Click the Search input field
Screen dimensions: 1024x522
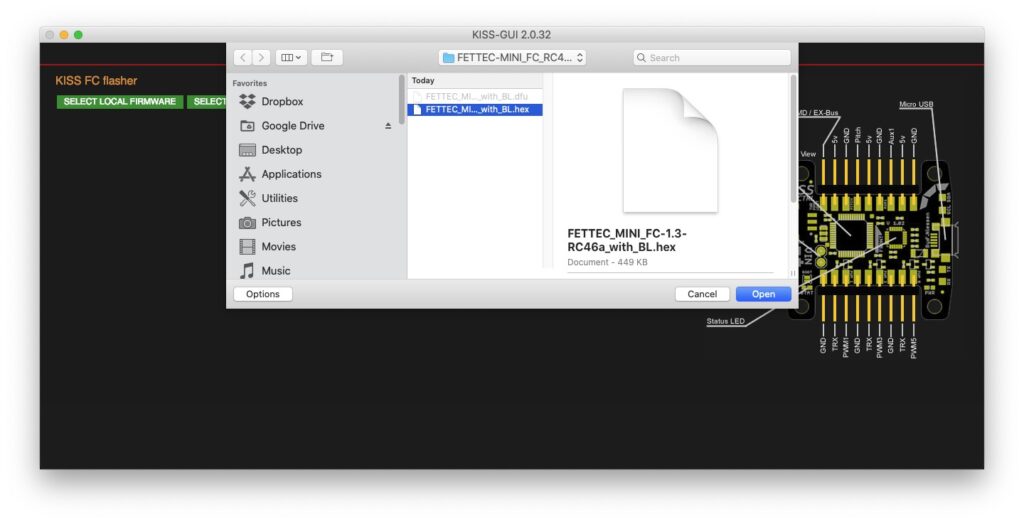(714, 58)
